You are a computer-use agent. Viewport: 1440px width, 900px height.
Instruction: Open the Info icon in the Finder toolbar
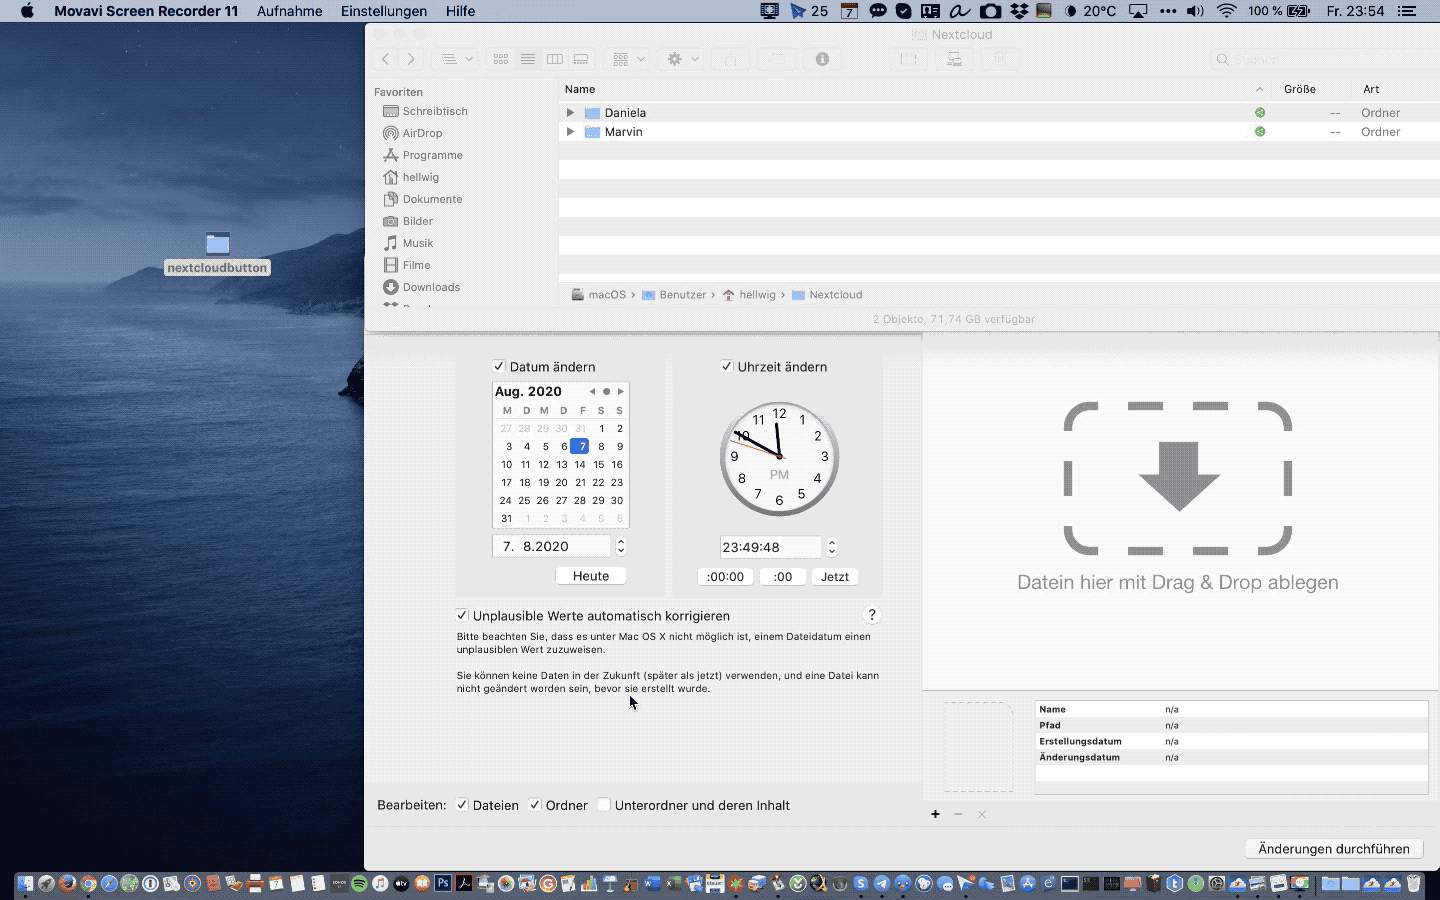[822, 59]
